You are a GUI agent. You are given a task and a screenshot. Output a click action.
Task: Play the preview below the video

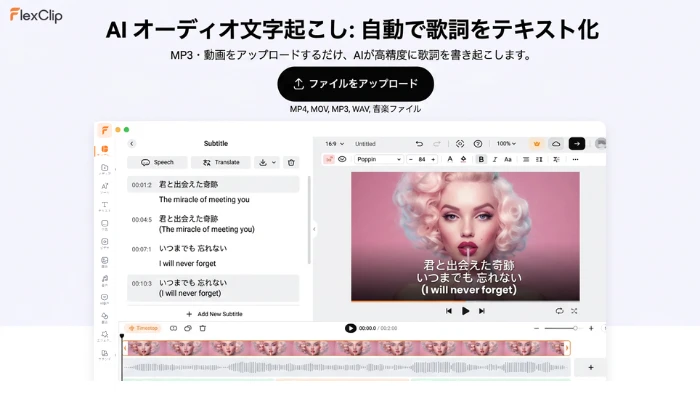465,311
